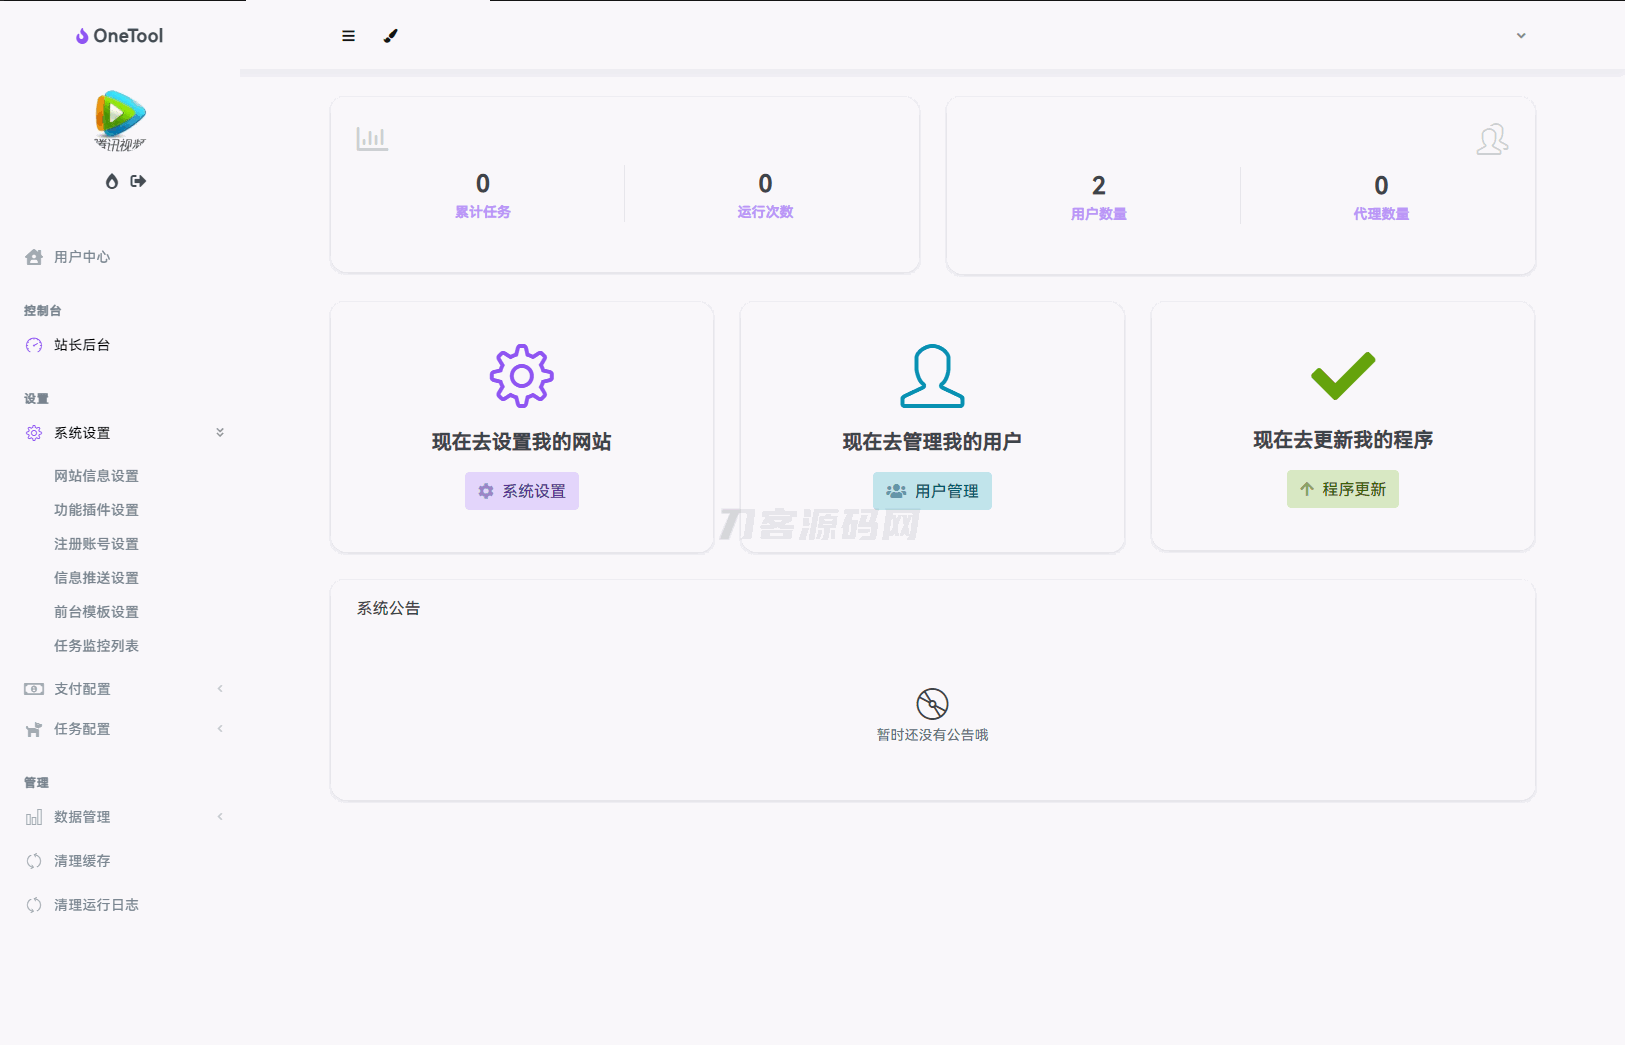Click the user avatar thumbnail in sidebar

pyautogui.click(x=120, y=120)
